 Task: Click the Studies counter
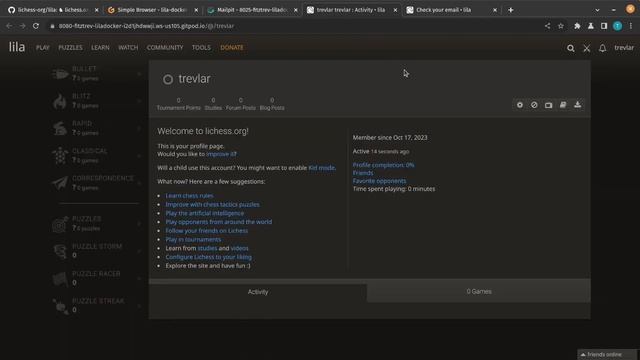[213, 104]
